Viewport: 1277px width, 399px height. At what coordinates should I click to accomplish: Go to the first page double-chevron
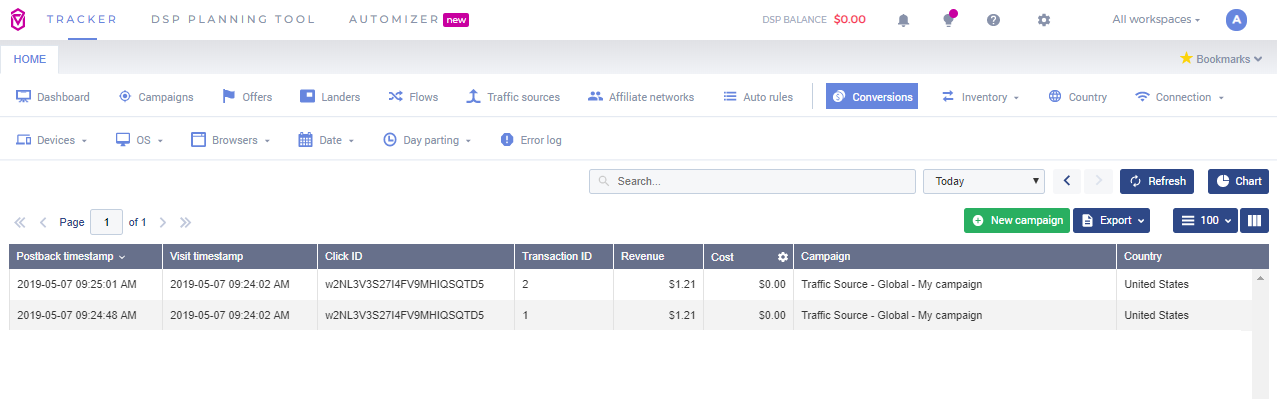coord(20,222)
